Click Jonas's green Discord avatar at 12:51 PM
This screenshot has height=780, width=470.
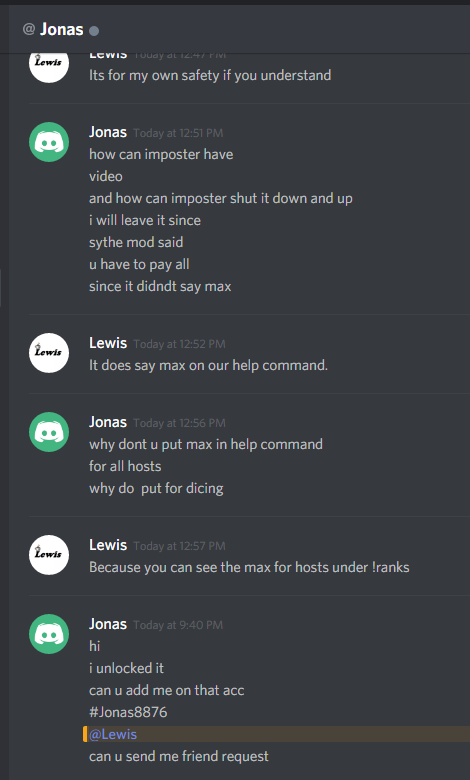(x=49, y=142)
